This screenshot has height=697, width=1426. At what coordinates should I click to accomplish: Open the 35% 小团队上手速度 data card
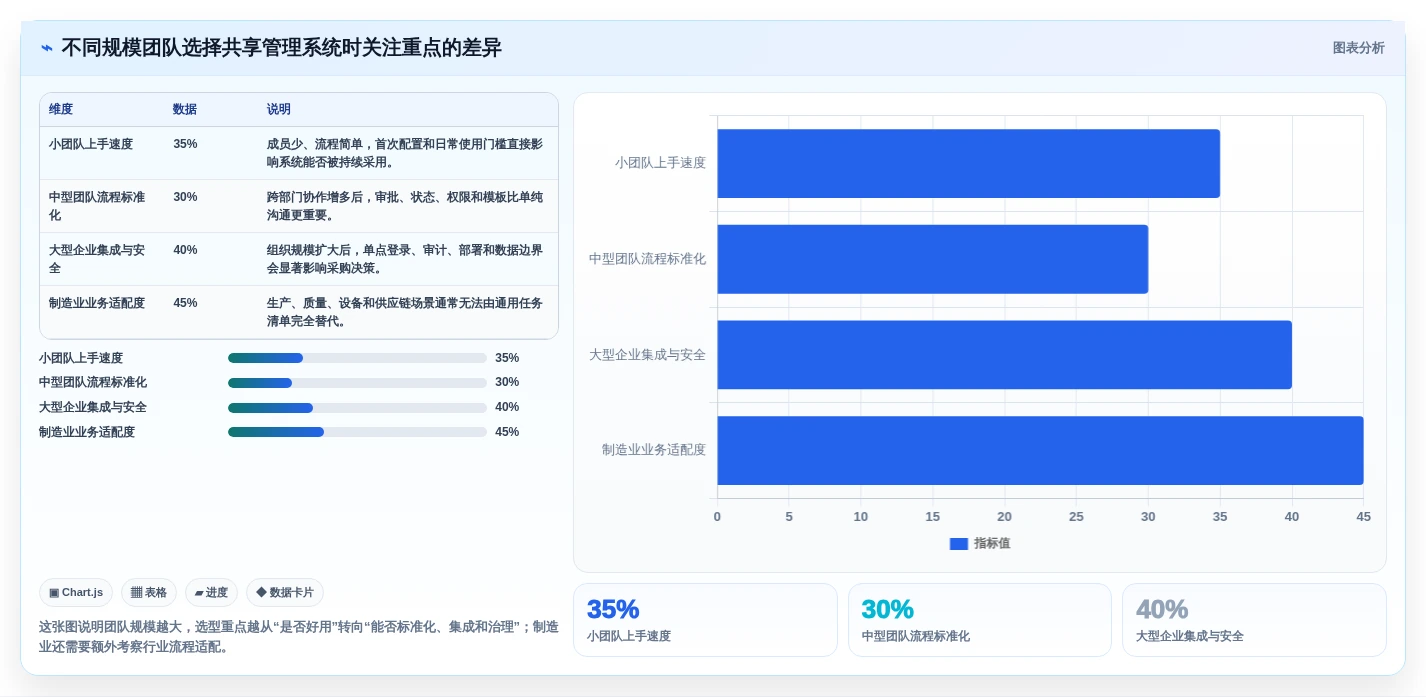click(705, 620)
